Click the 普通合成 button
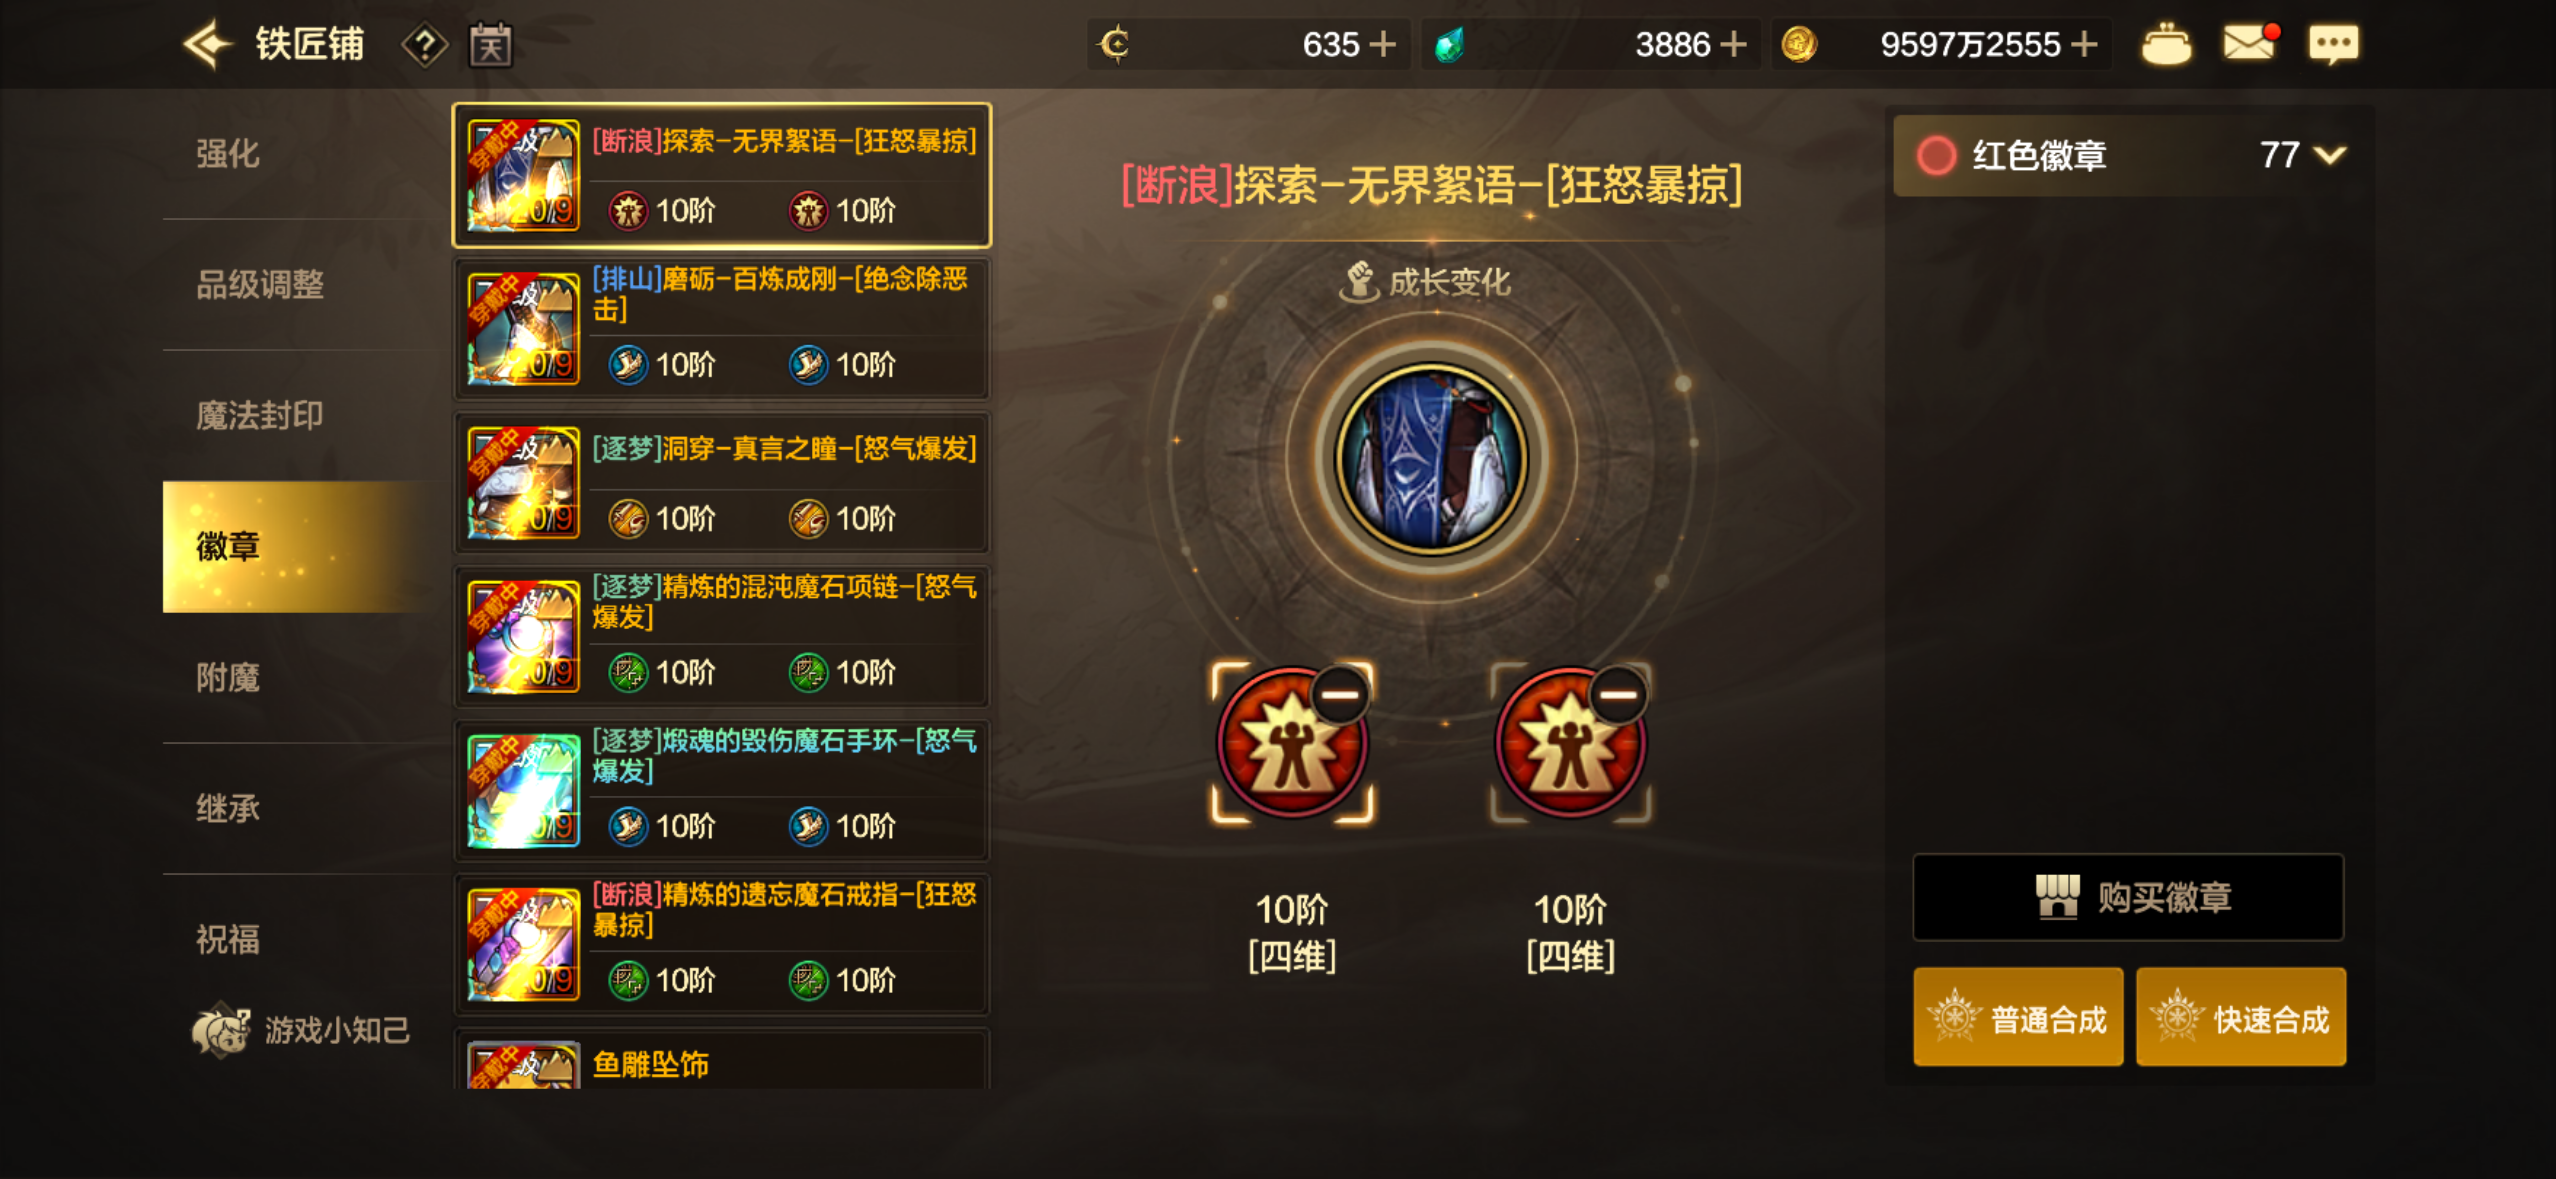This screenshot has width=2556, height=1179. coord(2018,1017)
